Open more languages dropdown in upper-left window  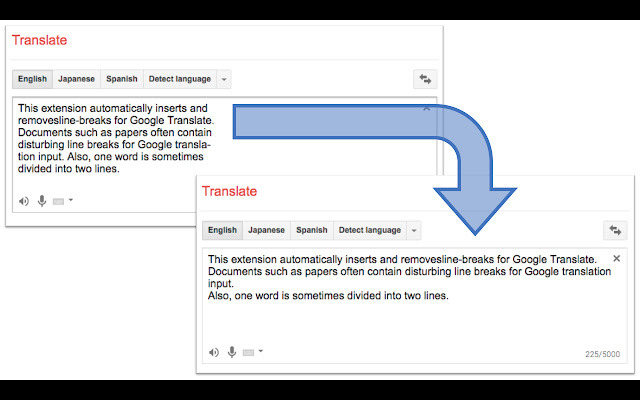224,79
